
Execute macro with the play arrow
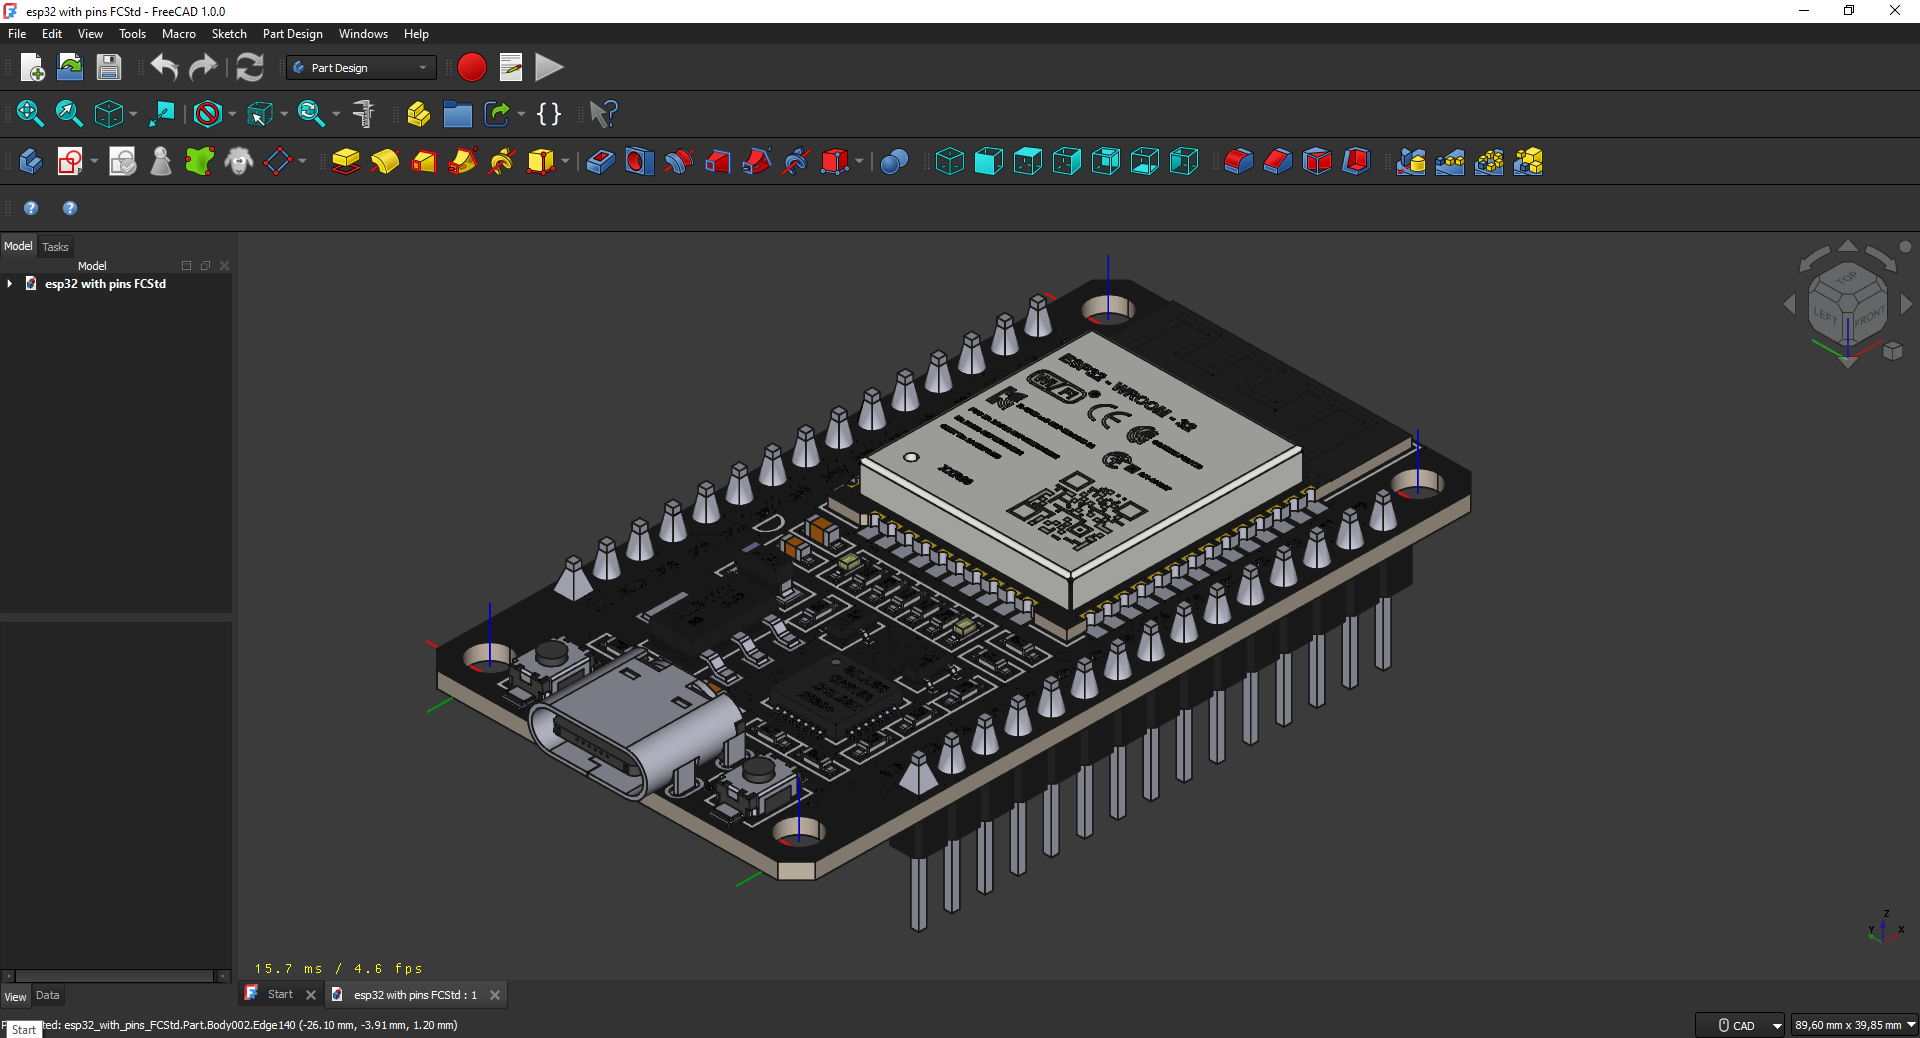549,67
